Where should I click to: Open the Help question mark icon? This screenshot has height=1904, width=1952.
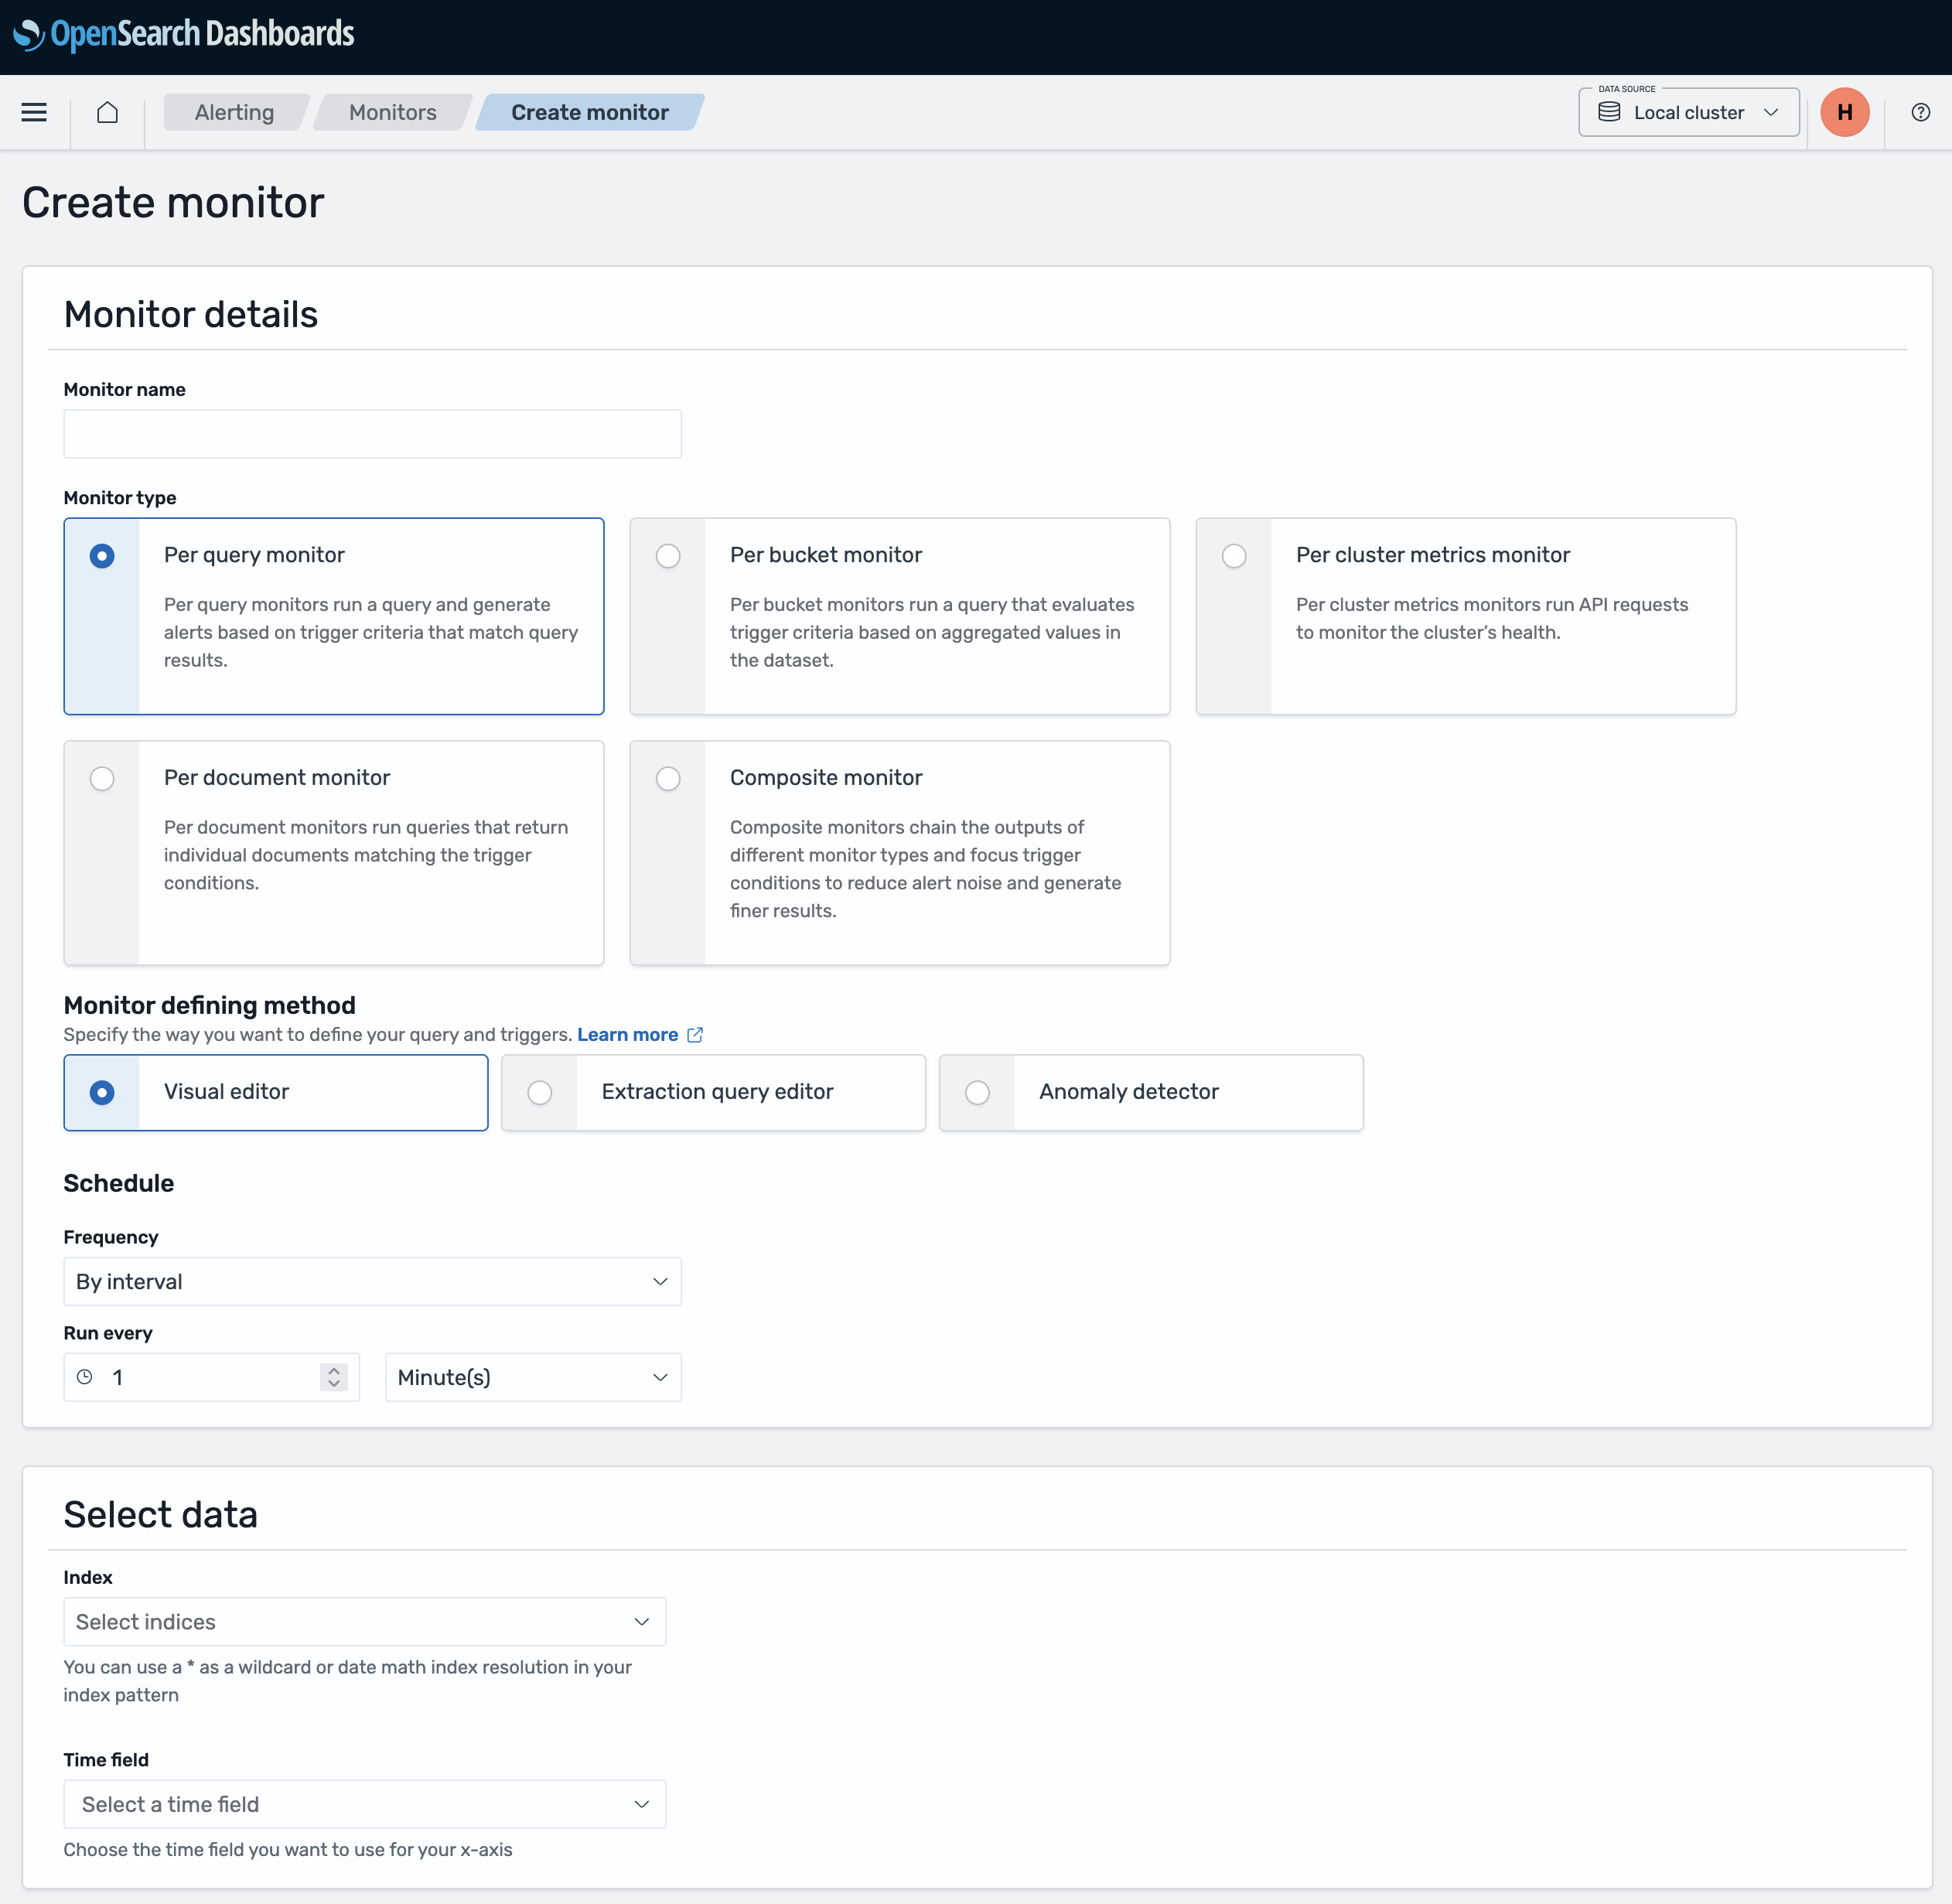[x=1920, y=112]
